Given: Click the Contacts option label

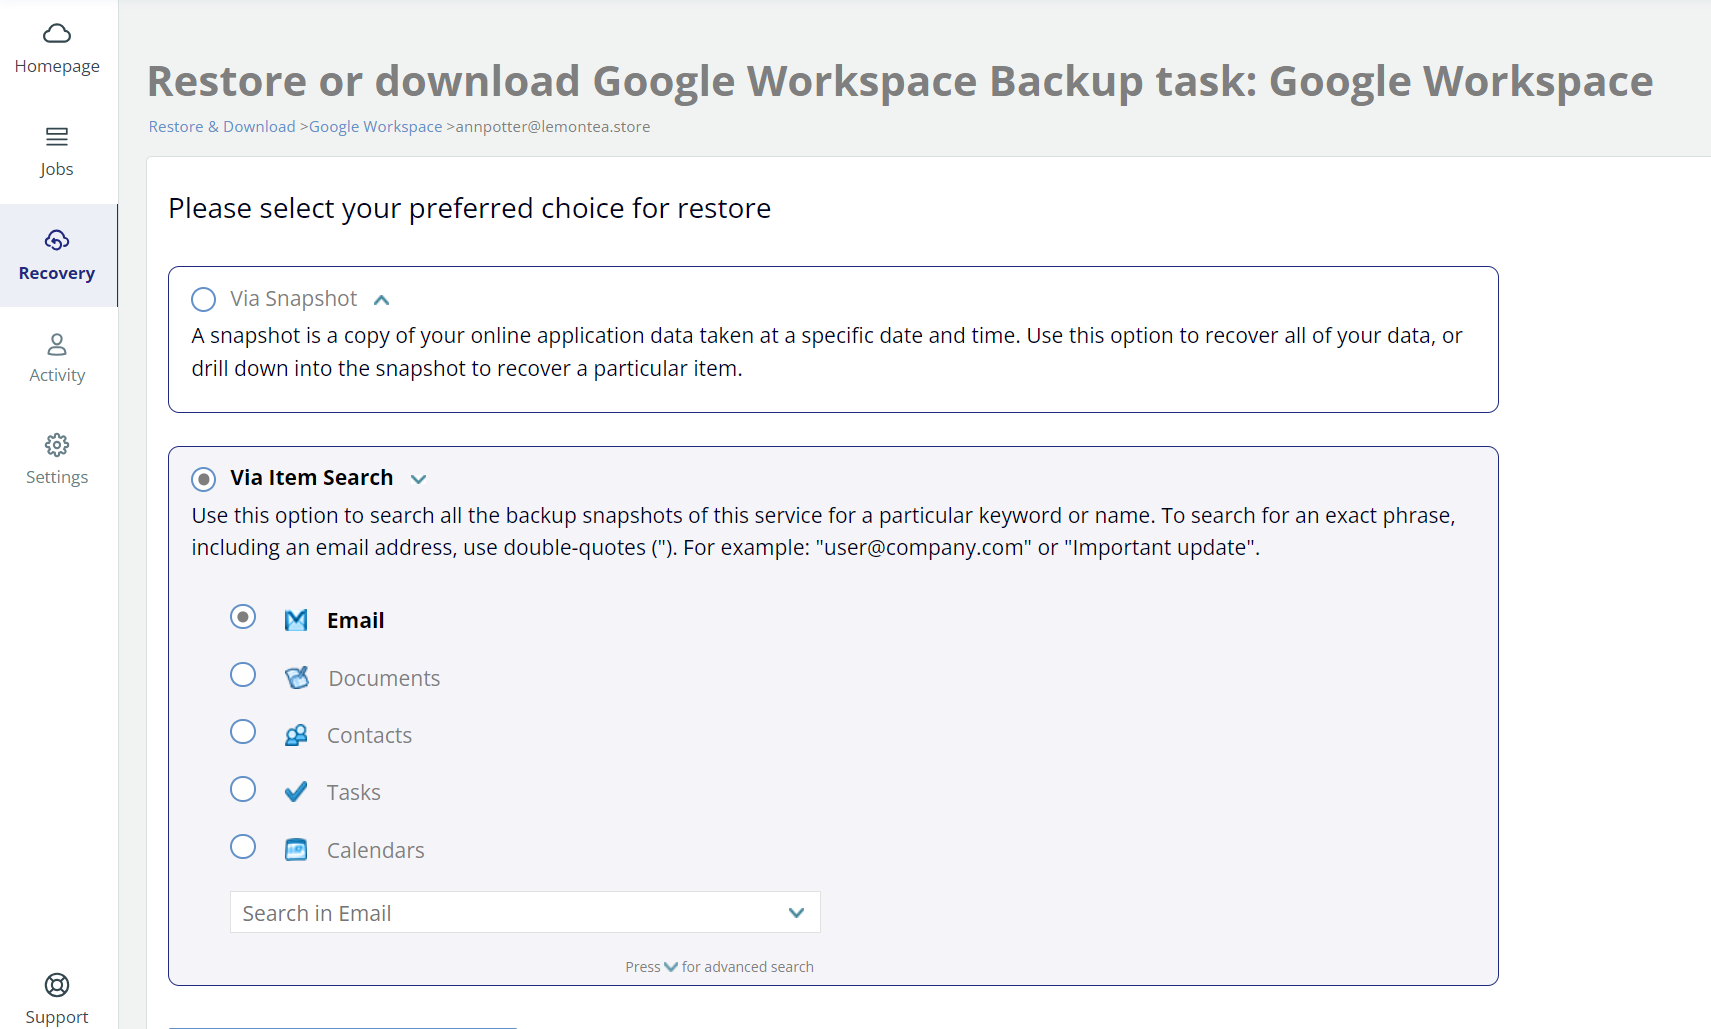Looking at the screenshot, I should point(369,735).
